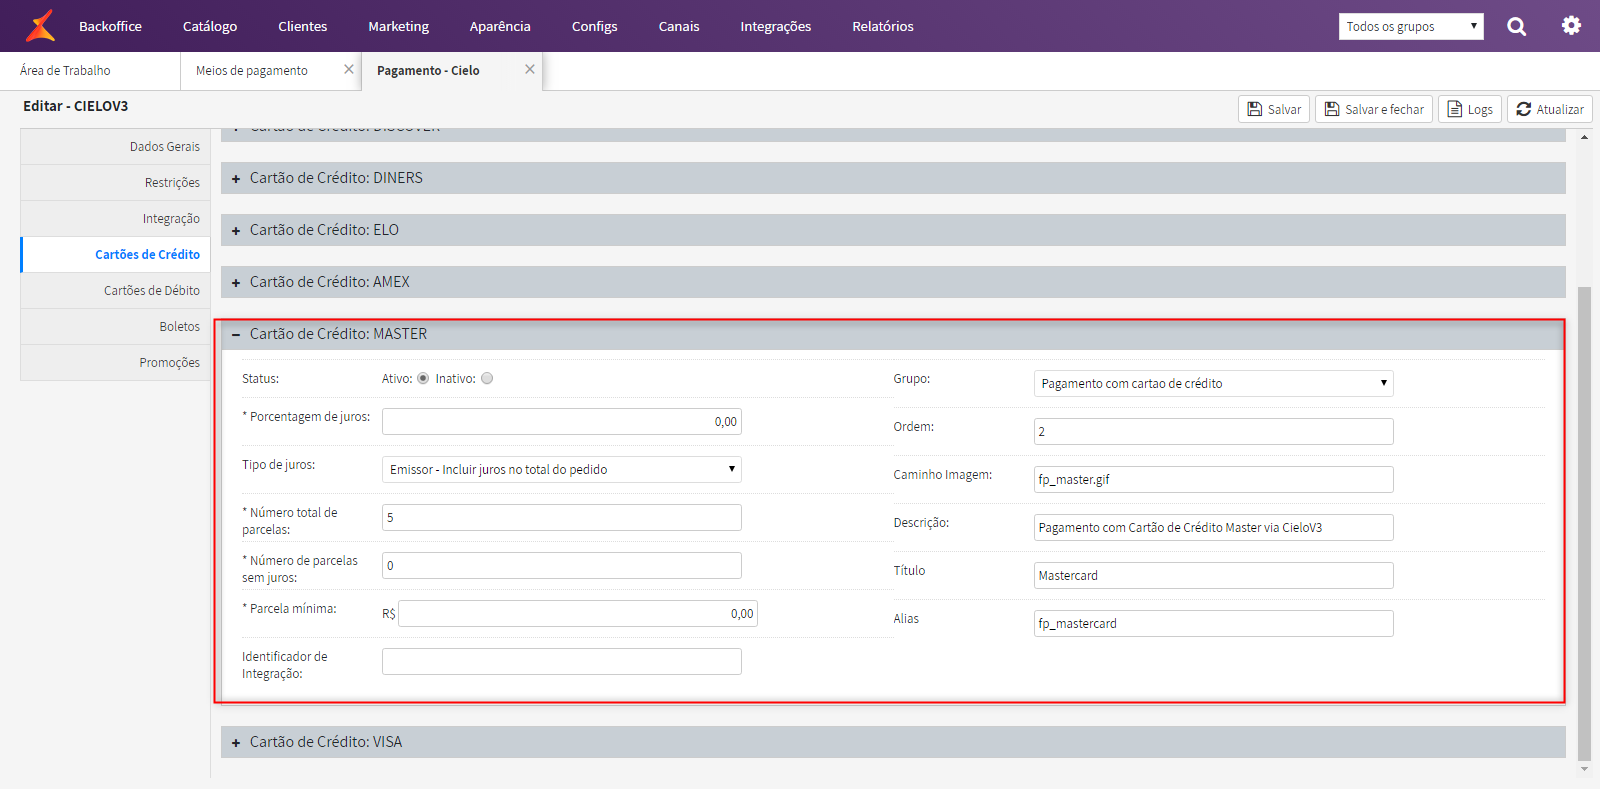
Task: Click the vertical scrollbar thumb
Action: pos(1584,523)
